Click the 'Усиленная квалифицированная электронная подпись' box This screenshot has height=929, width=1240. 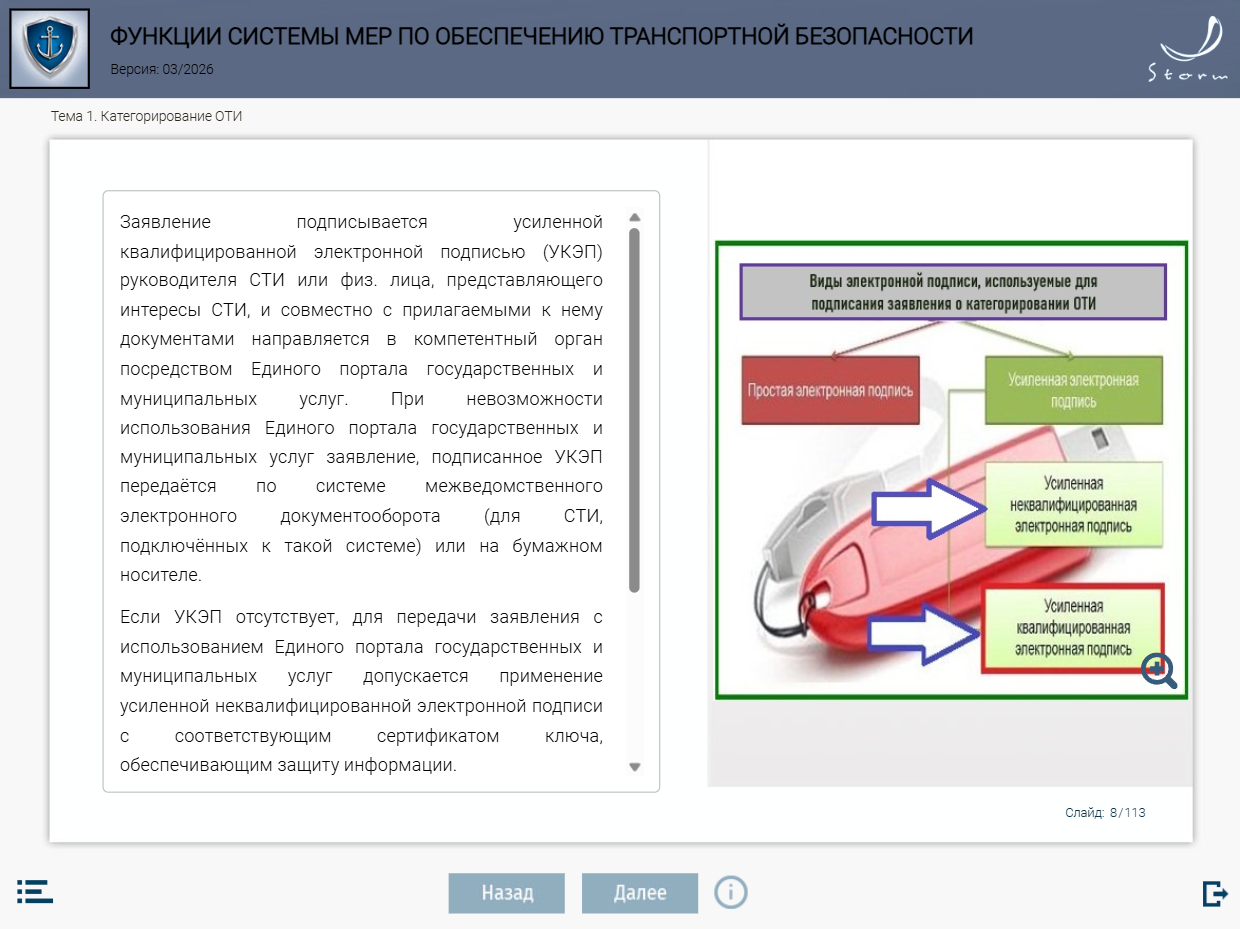[x=1074, y=628]
